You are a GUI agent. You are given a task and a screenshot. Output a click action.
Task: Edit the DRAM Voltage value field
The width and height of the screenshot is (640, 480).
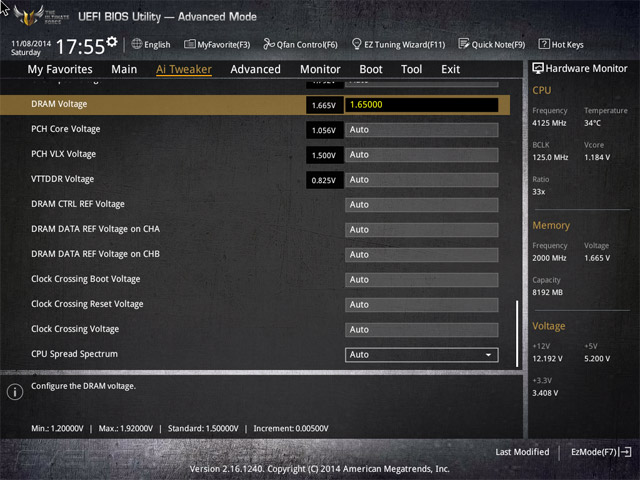point(422,104)
